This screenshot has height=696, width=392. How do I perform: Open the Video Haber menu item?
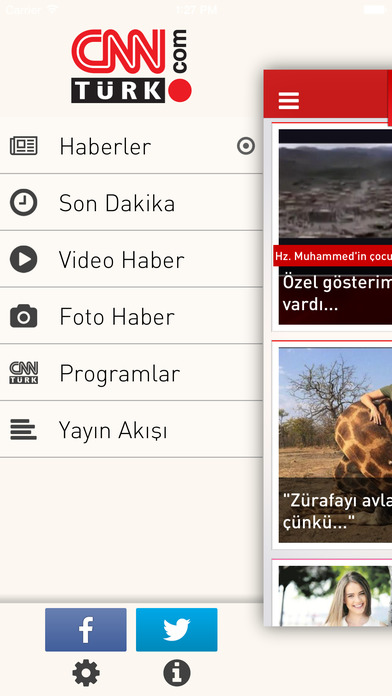(131, 259)
